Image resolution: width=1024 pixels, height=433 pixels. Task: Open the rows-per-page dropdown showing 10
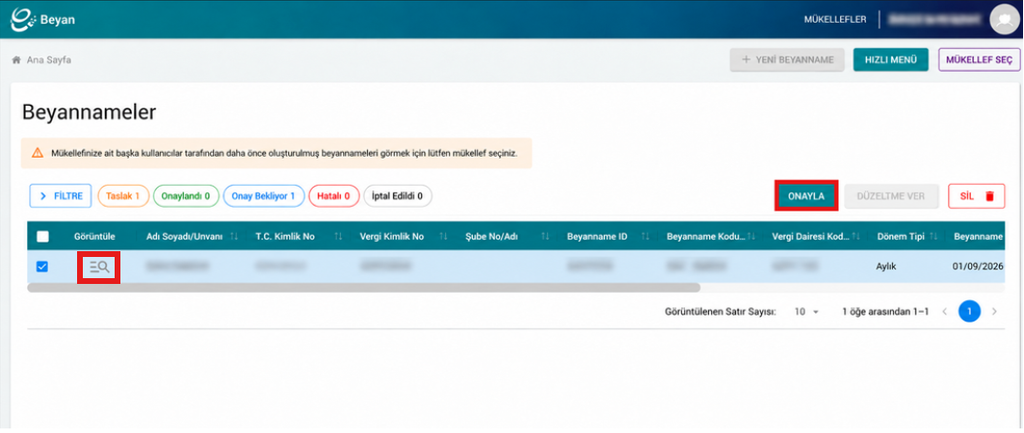point(807,312)
